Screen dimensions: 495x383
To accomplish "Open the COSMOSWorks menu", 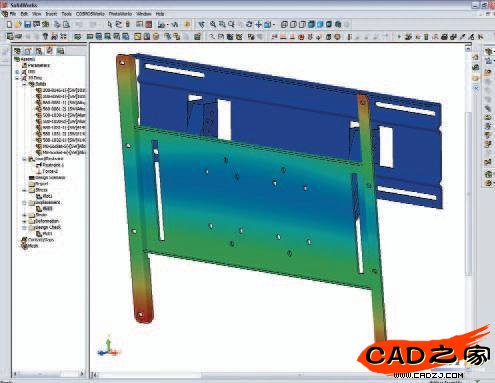I will pyautogui.click(x=90, y=14).
